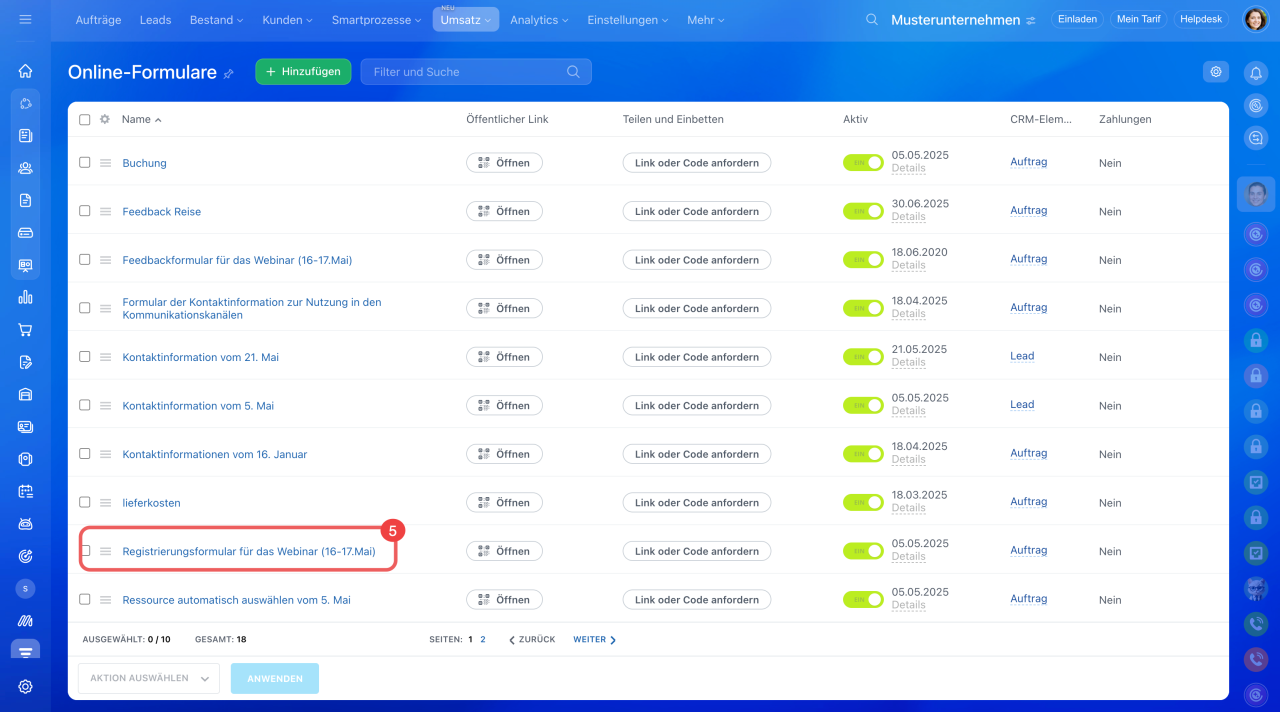
Task: Open the Leads menu item
Action: 155,20
